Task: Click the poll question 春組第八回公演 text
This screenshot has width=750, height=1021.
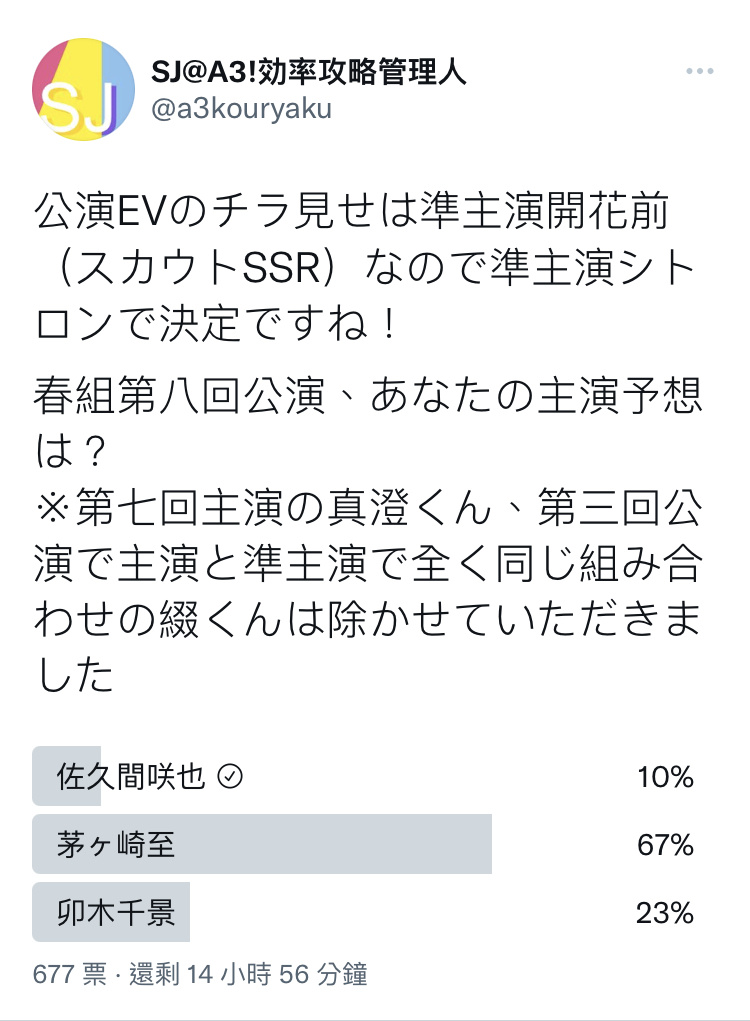Action: coord(368,423)
